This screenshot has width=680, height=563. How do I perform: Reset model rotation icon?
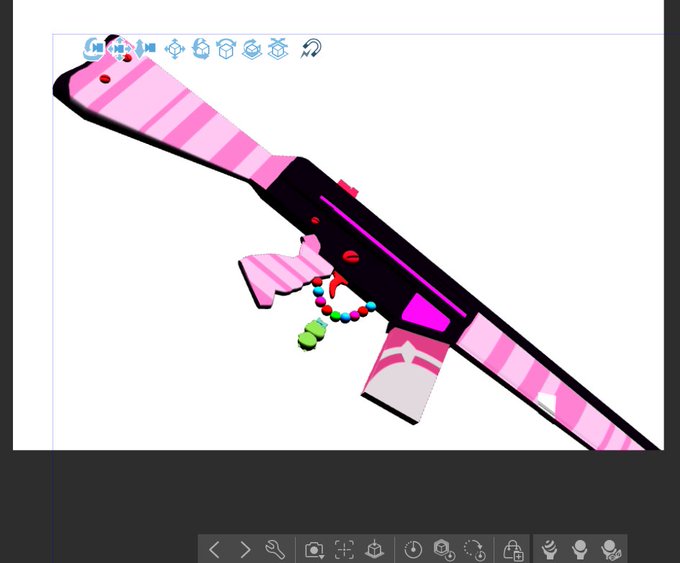(x=475, y=550)
